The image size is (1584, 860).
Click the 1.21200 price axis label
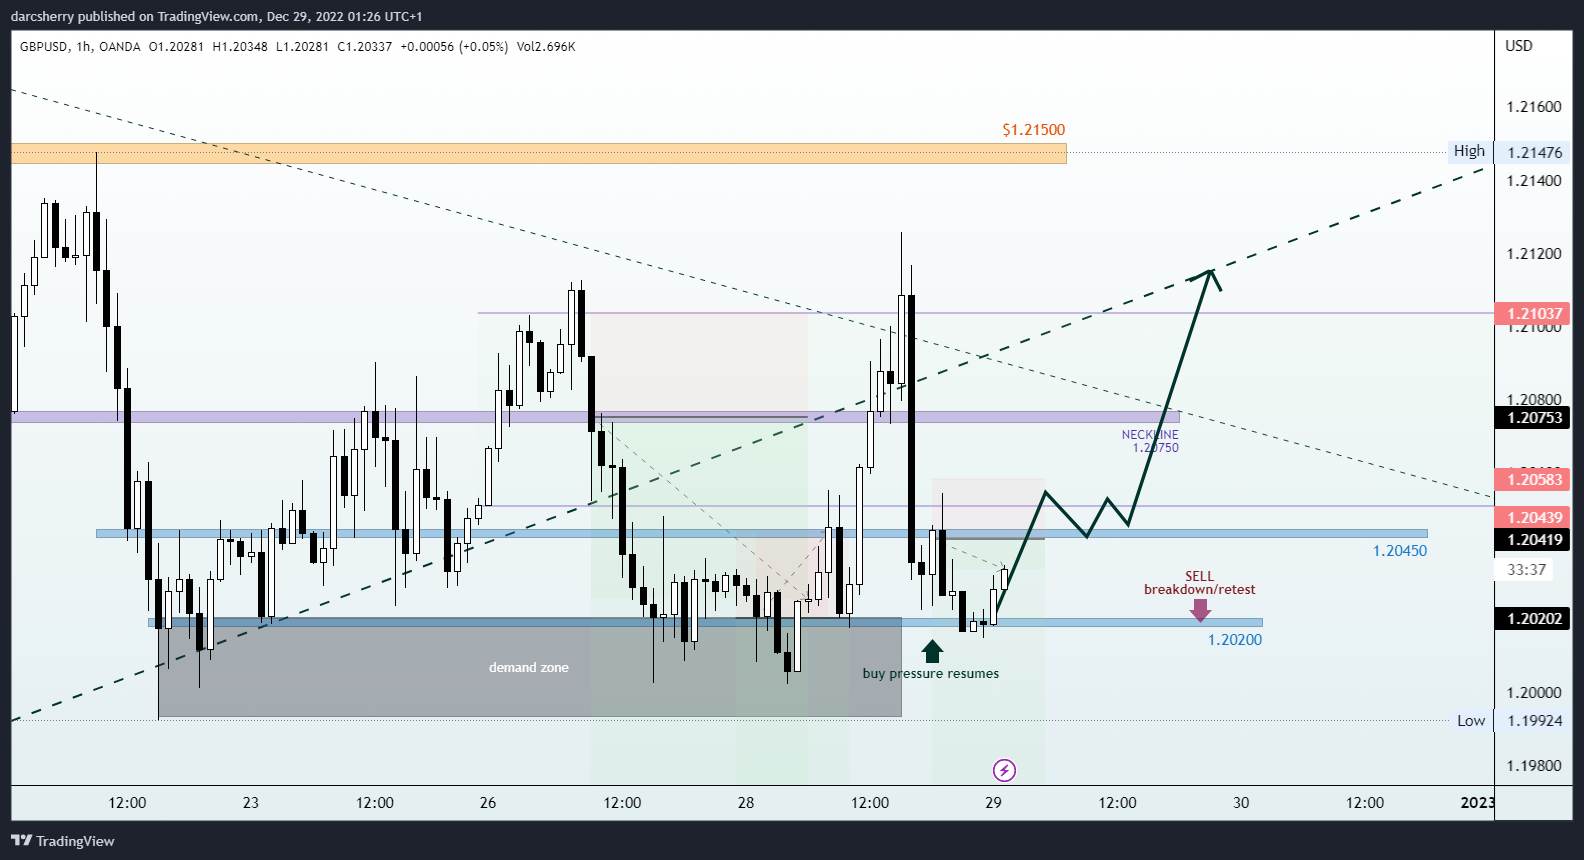click(x=1534, y=254)
